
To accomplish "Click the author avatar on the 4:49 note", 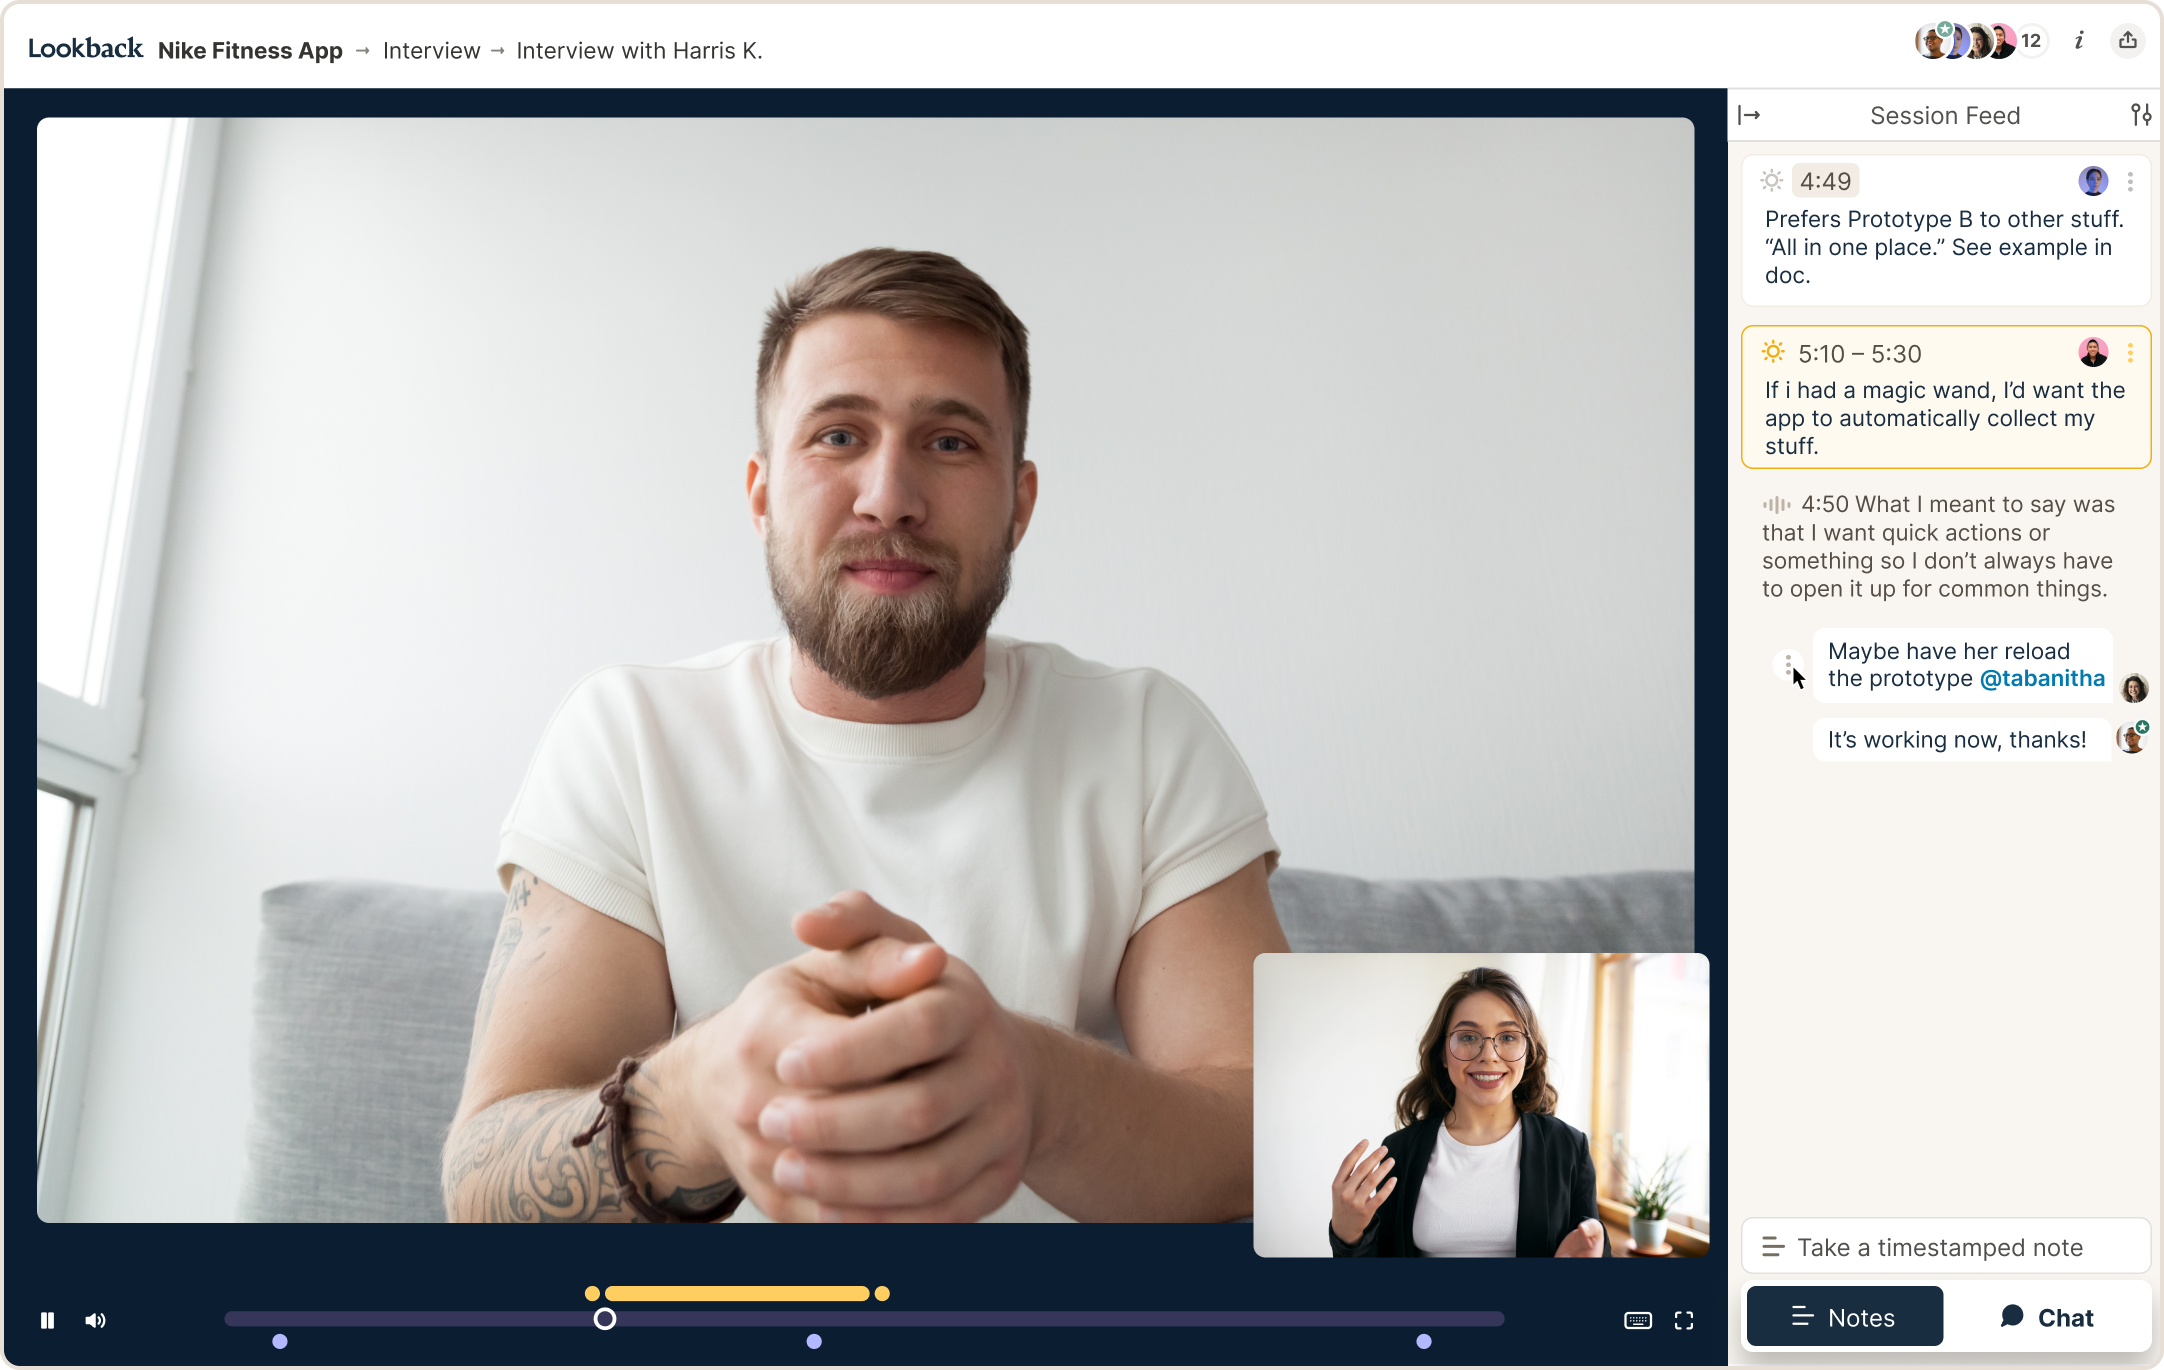I will pyautogui.click(x=2093, y=181).
